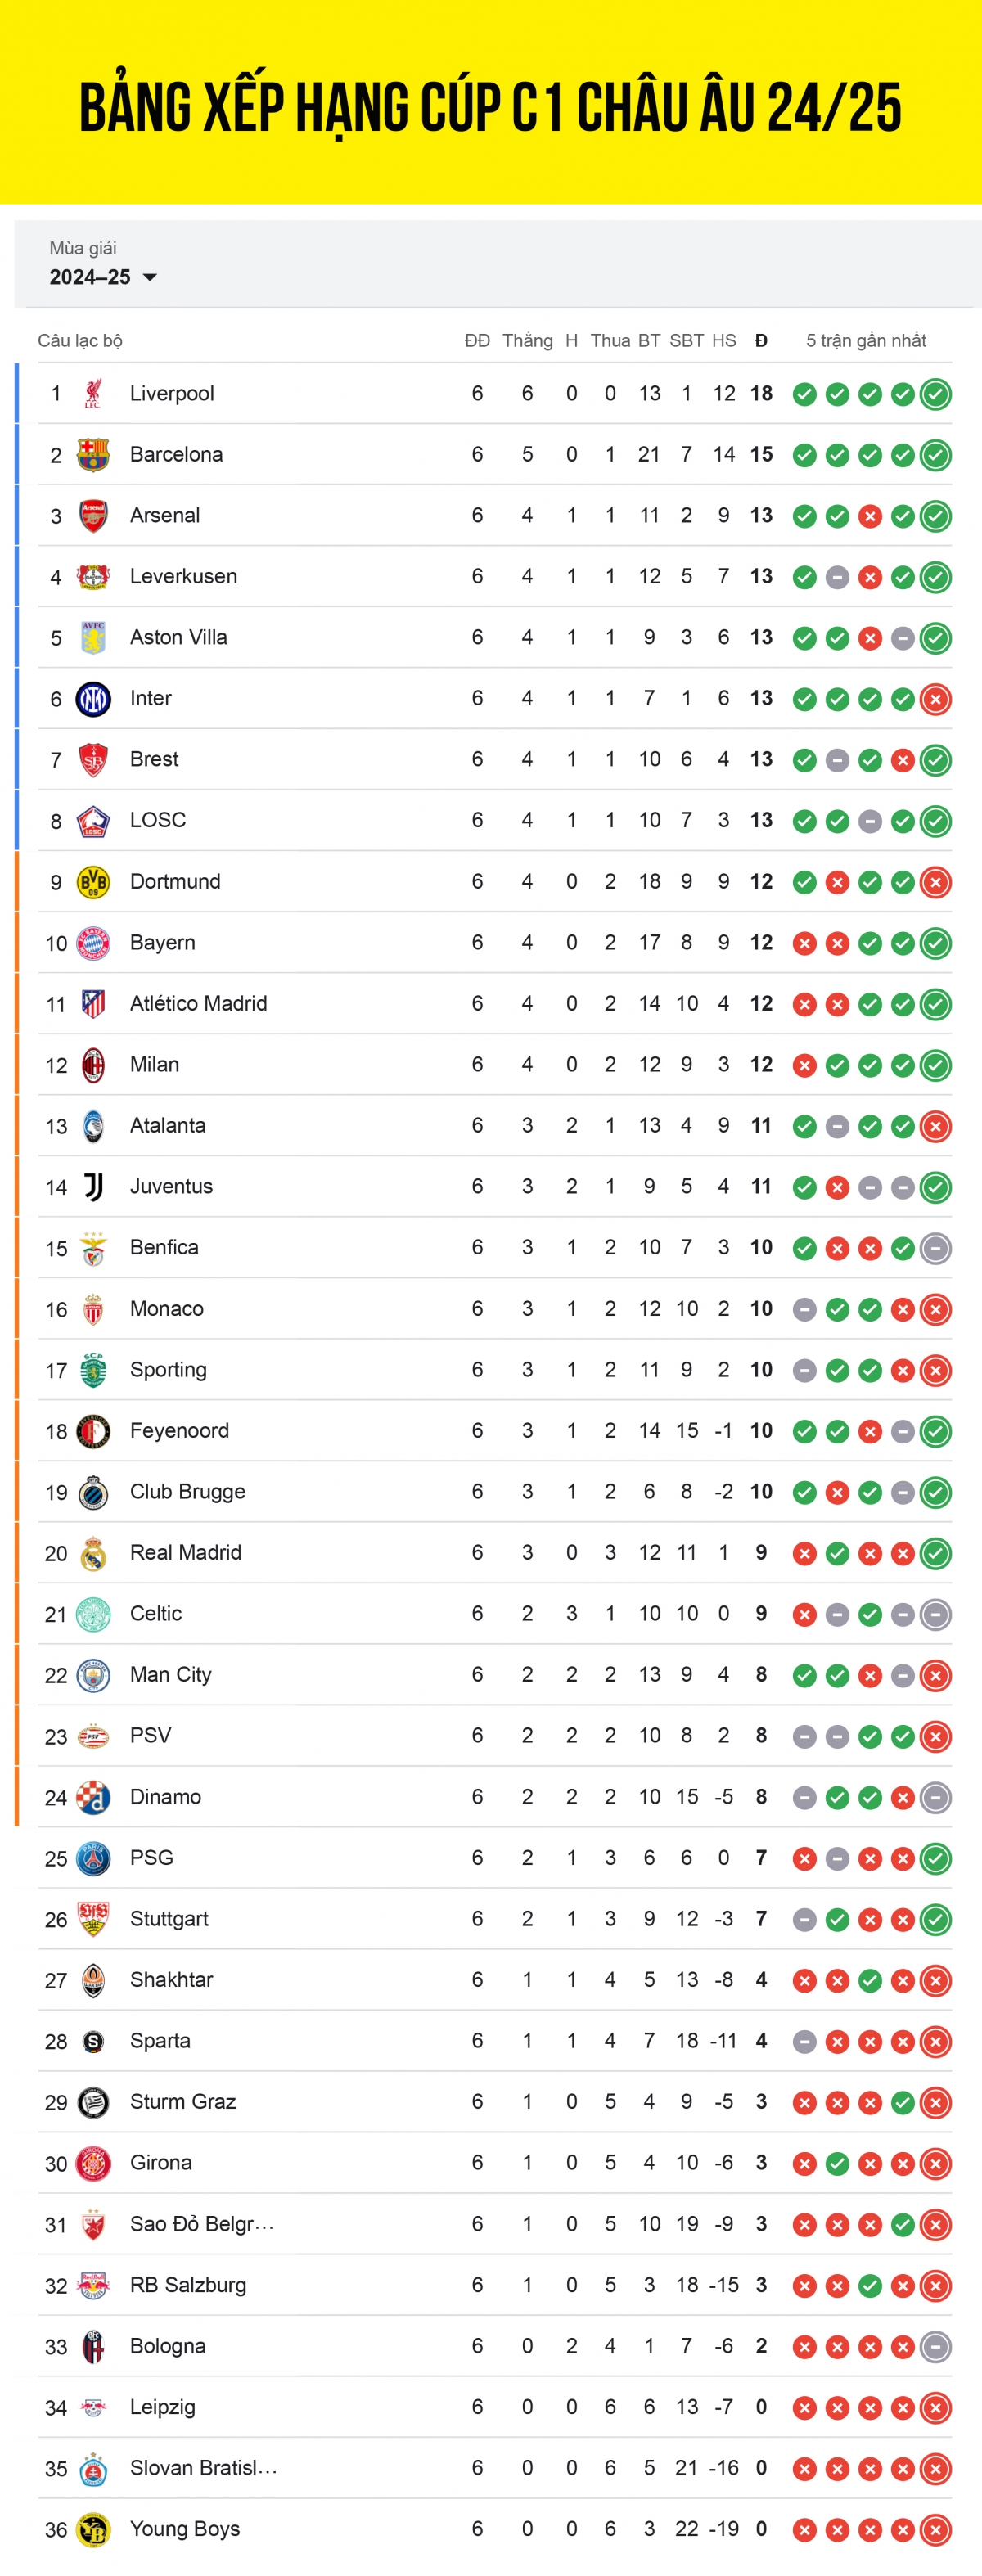This screenshot has height=2576, width=982.
Task: Click the 5 trận gần nhất header
Action: tap(866, 341)
